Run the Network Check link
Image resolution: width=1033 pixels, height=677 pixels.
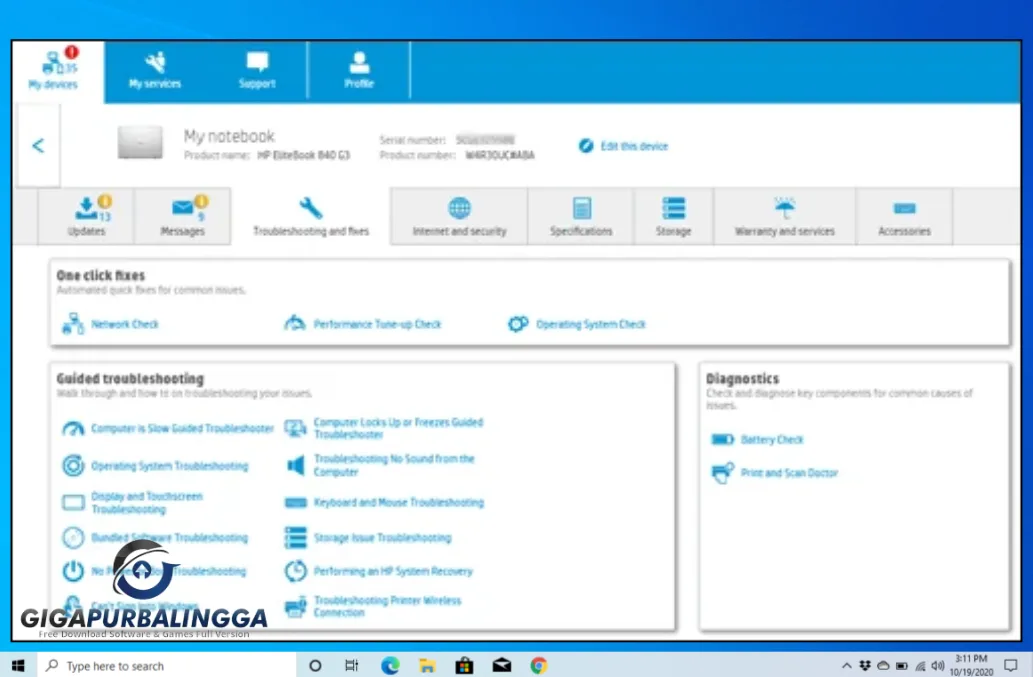point(125,324)
